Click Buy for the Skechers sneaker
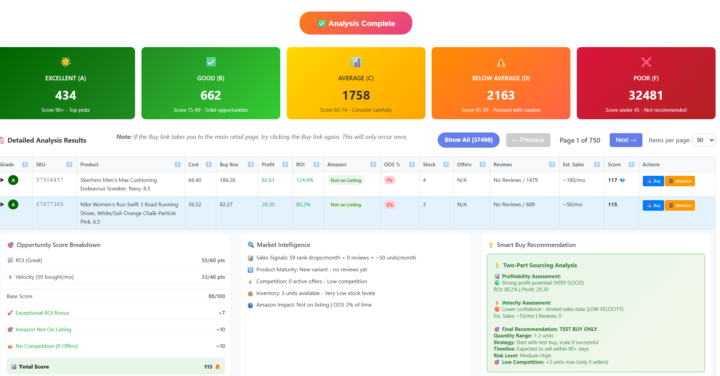 click(653, 181)
